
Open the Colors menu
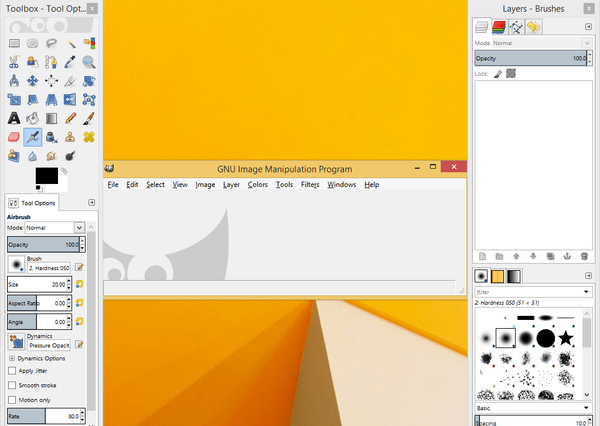pos(258,184)
